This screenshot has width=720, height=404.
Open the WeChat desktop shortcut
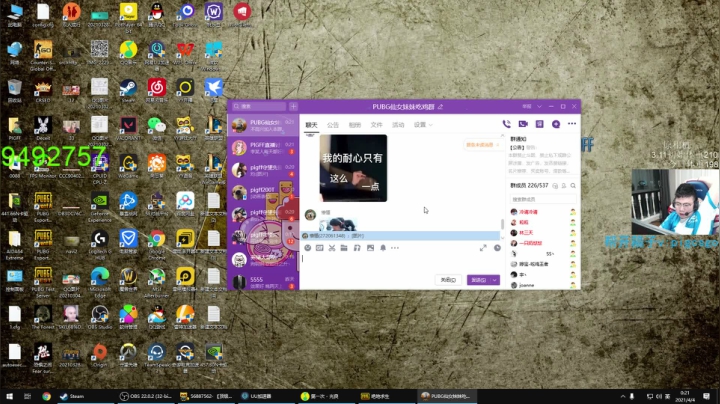[157, 128]
